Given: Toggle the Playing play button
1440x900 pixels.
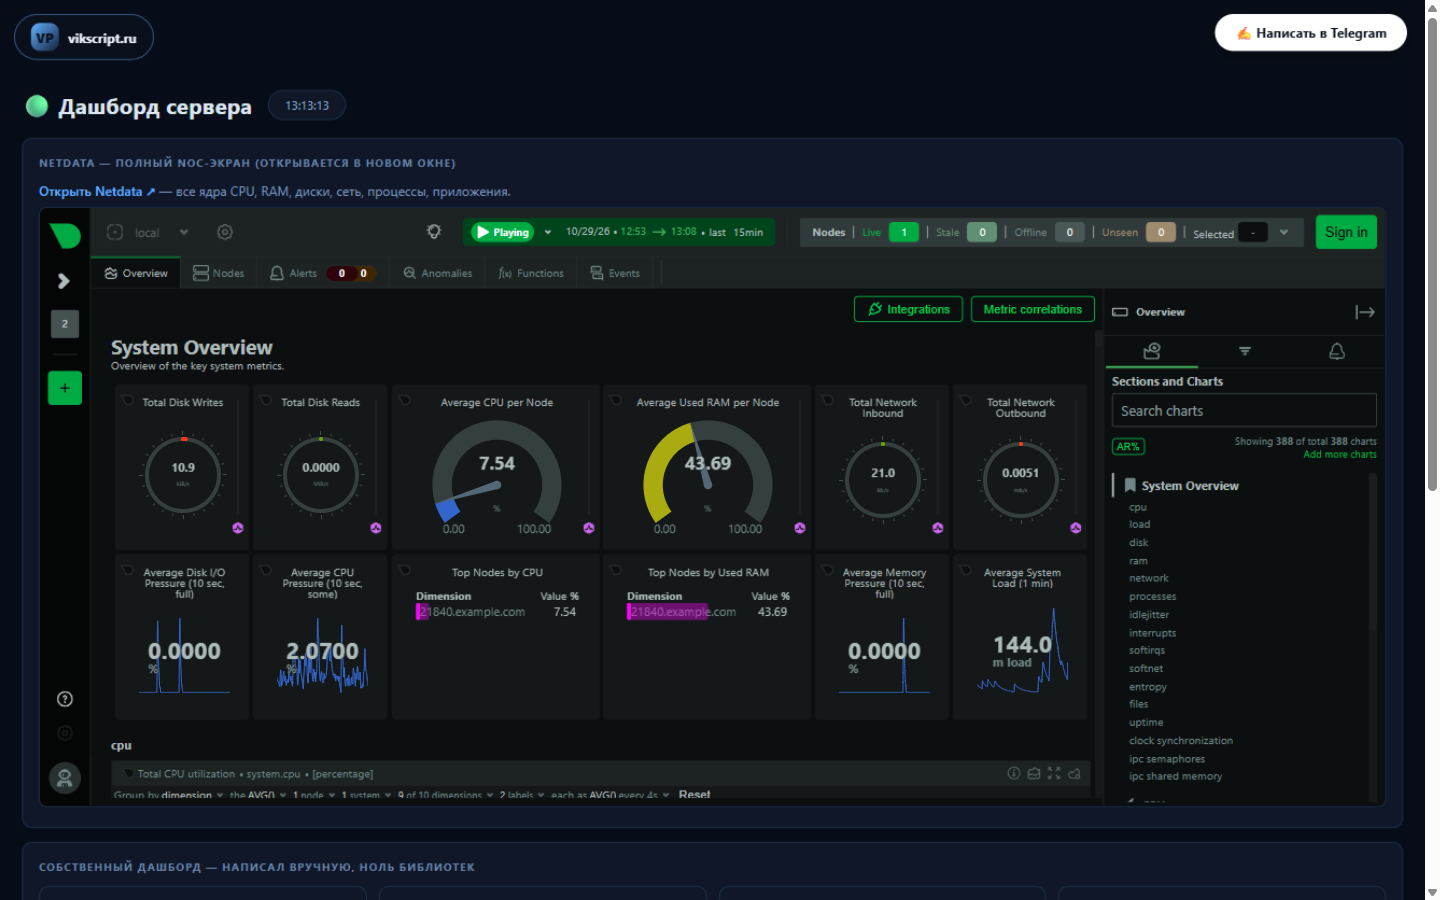Looking at the screenshot, I should click(x=503, y=232).
